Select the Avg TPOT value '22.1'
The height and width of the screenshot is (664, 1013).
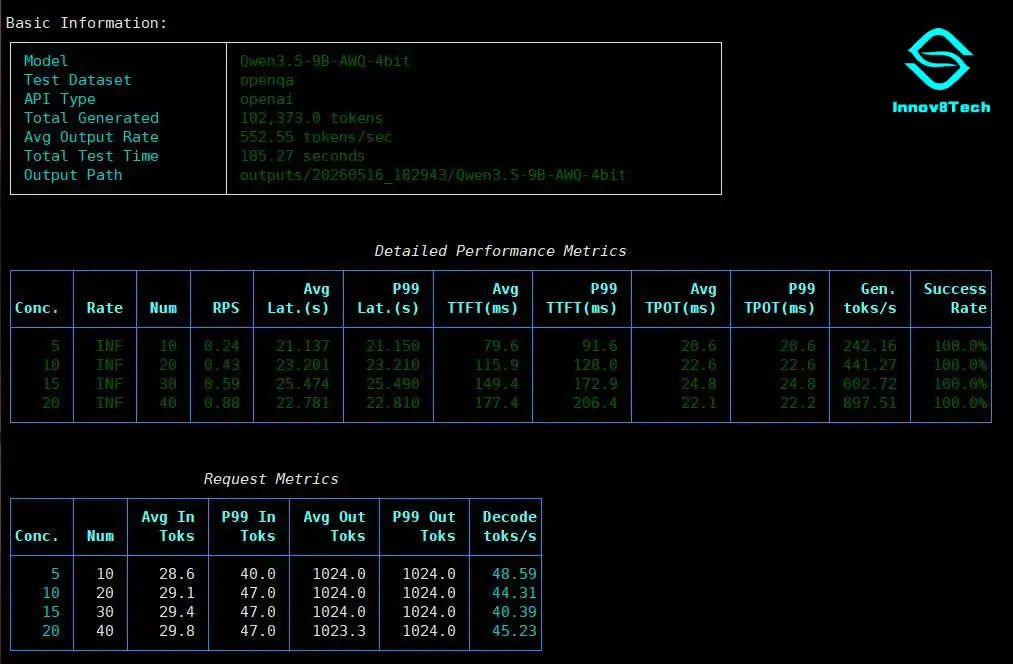click(x=698, y=403)
